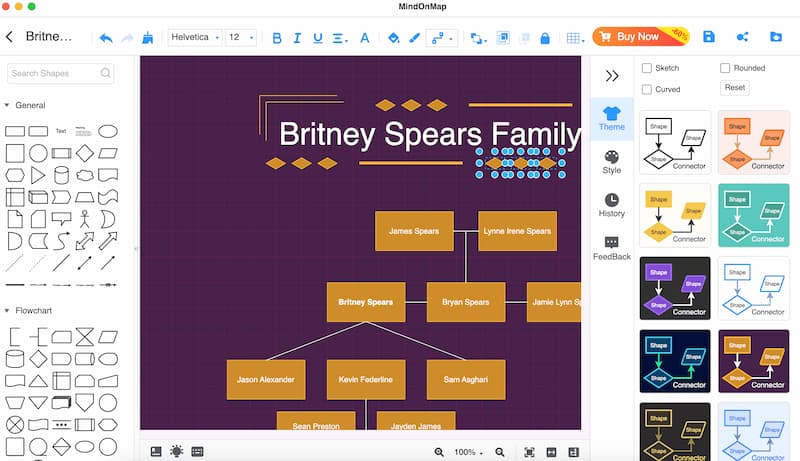Click the Reset button
Viewport: 800px width, 461px height.
point(735,88)
